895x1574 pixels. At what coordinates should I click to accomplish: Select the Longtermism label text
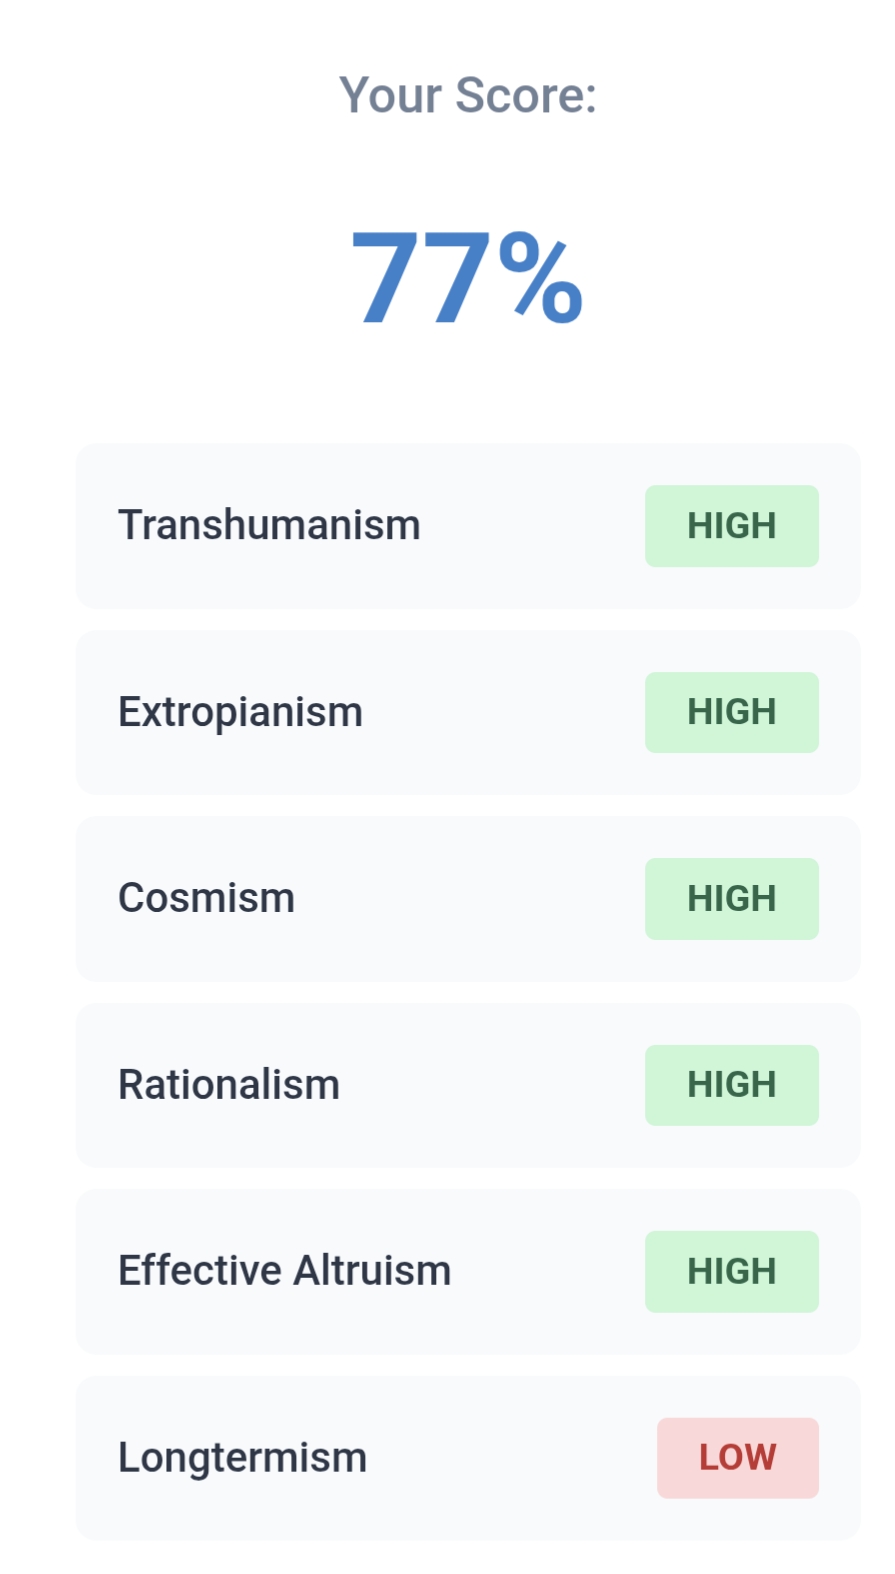[242, 1458]
